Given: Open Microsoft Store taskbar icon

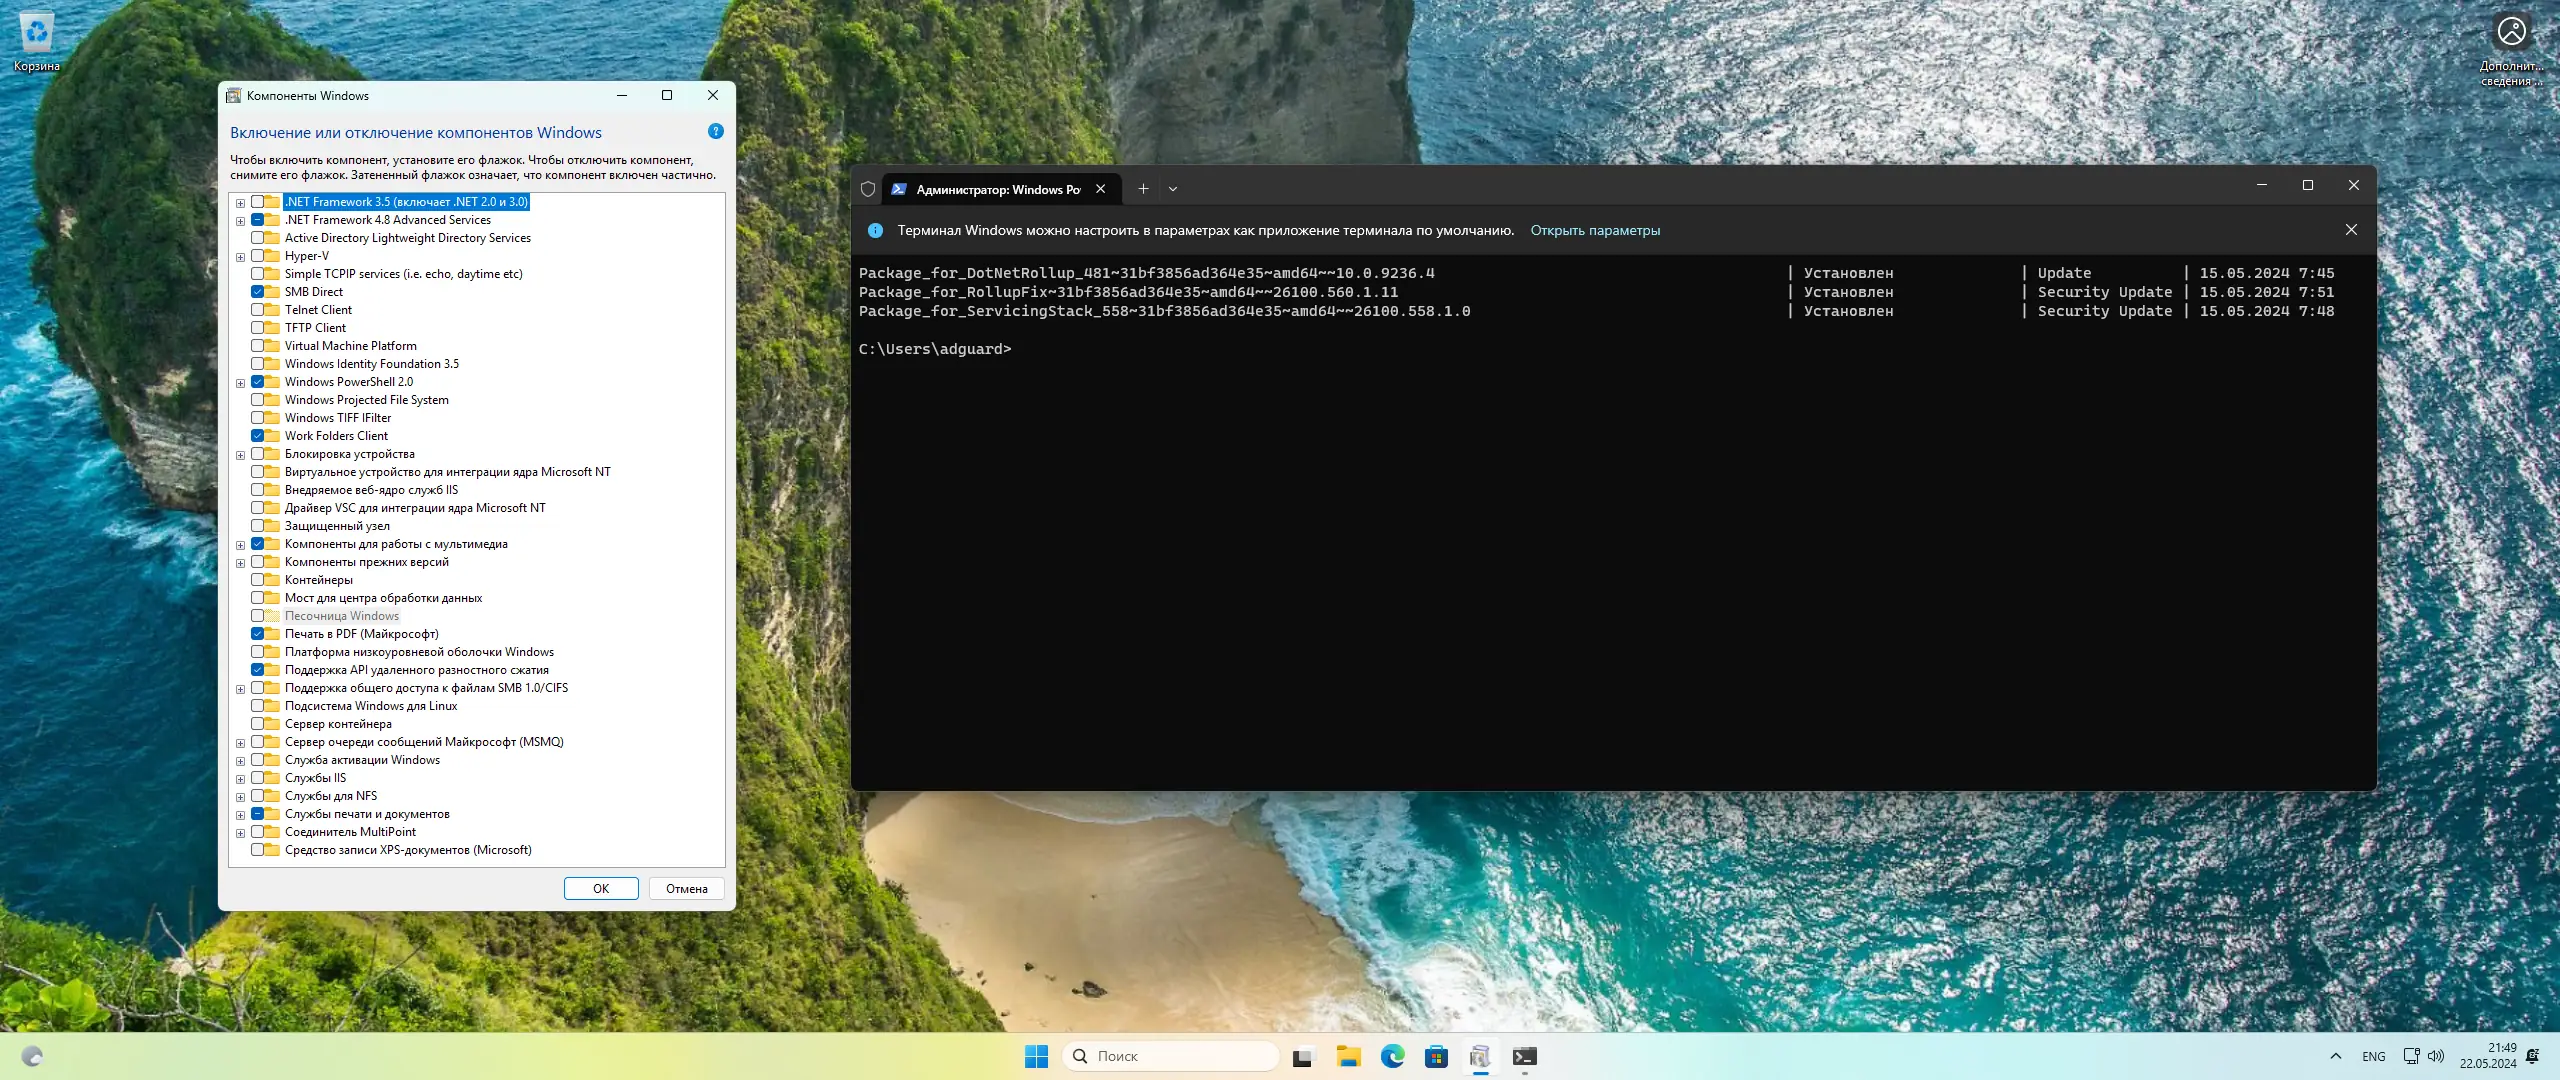Looking at the screenshot, I should (x=1436, y=1056).
